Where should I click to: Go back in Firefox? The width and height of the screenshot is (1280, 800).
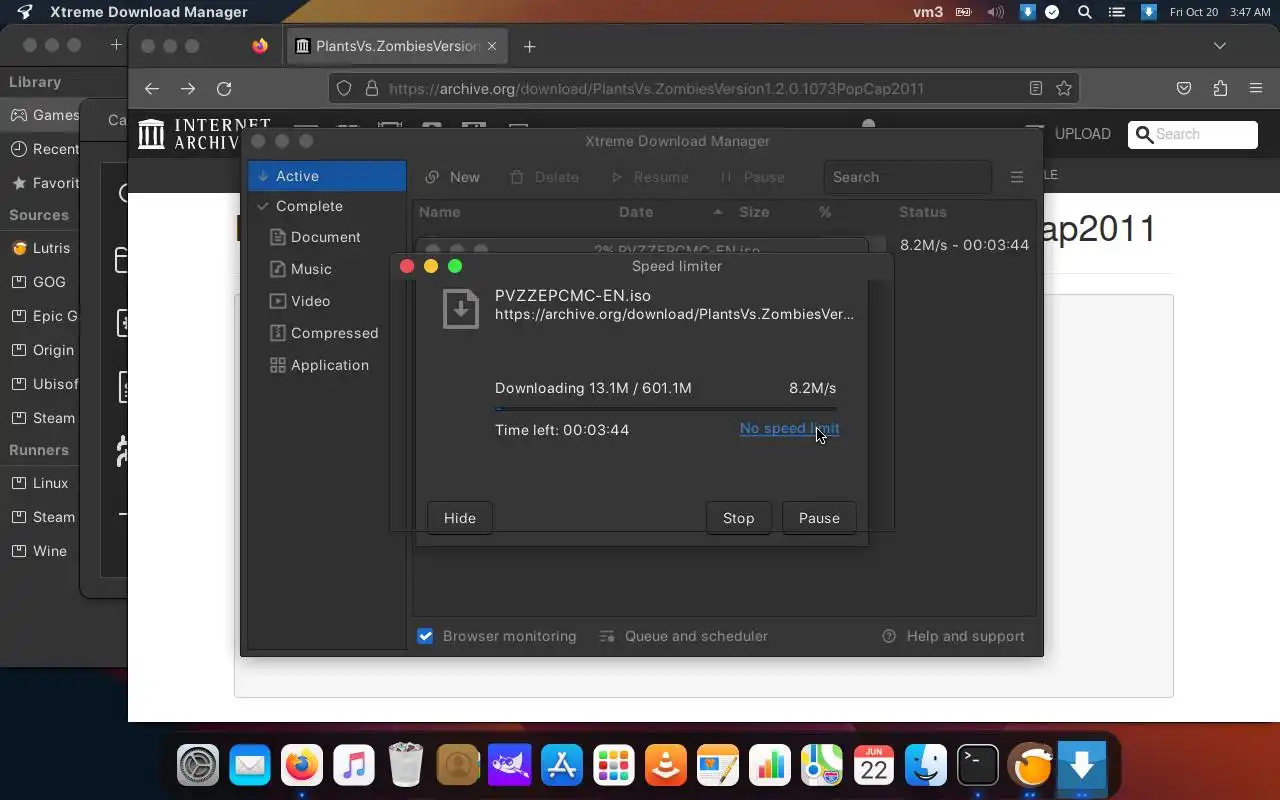coord(152,88)
